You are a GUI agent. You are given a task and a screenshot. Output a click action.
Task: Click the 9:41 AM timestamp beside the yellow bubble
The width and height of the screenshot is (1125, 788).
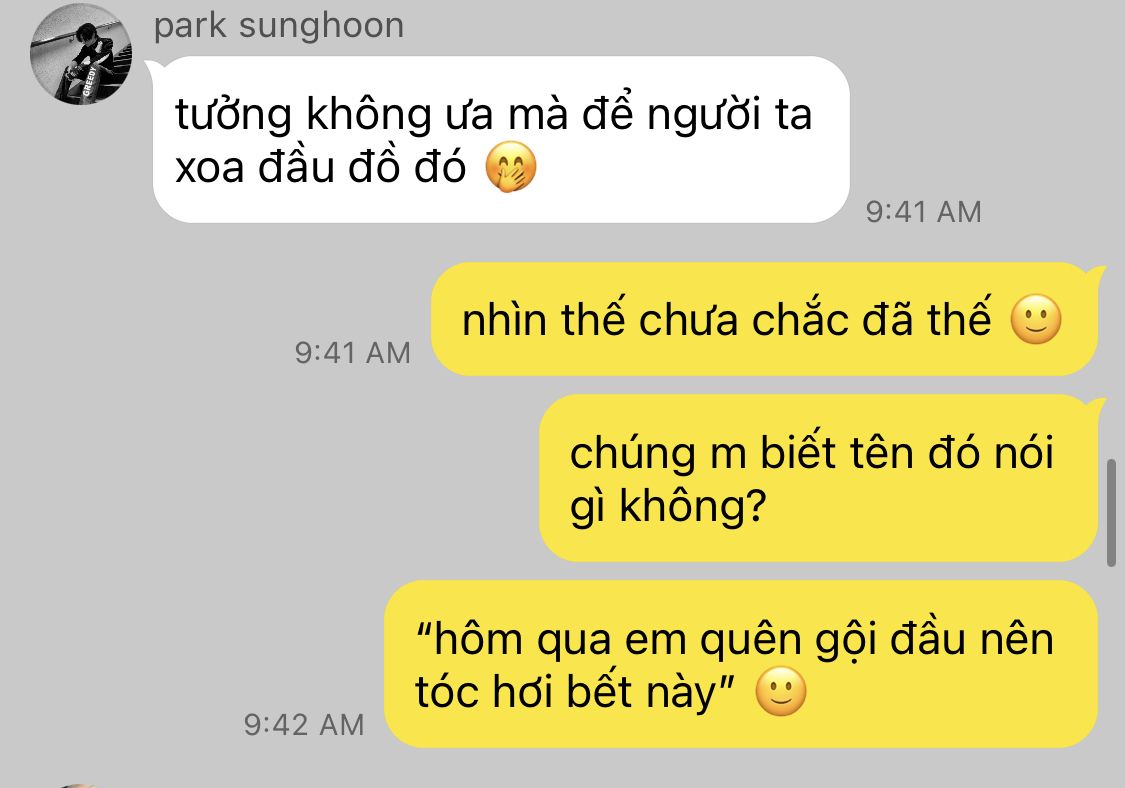click(352, 352)
